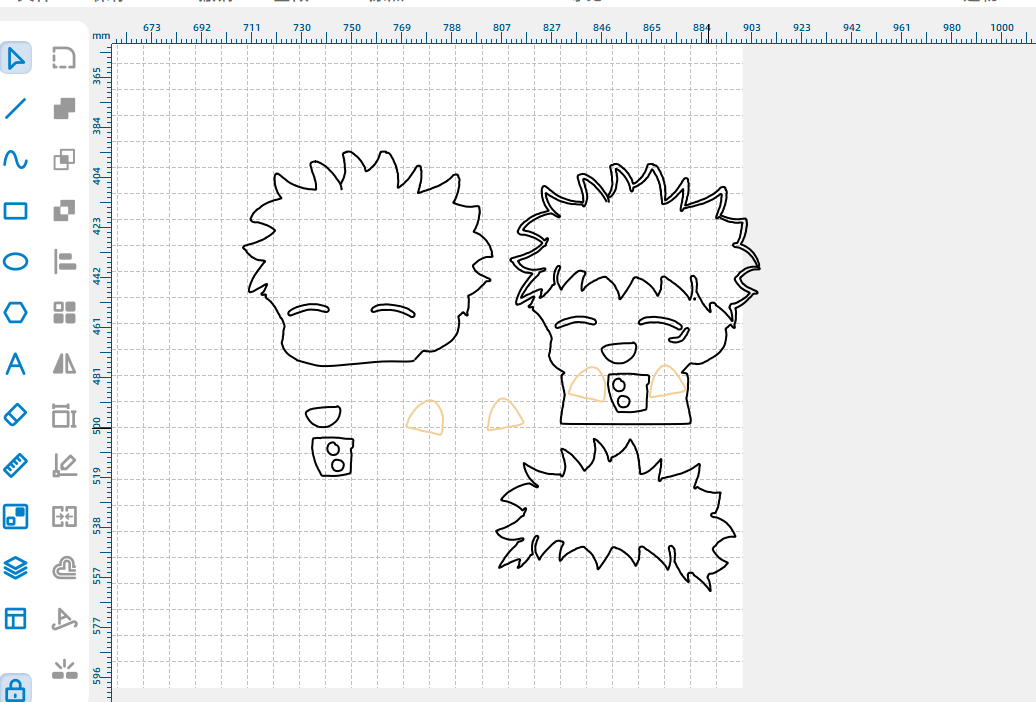Screen dimensions: 1036x702
Task: Open the ruler measure tool
Action: (x=16, y=465)
